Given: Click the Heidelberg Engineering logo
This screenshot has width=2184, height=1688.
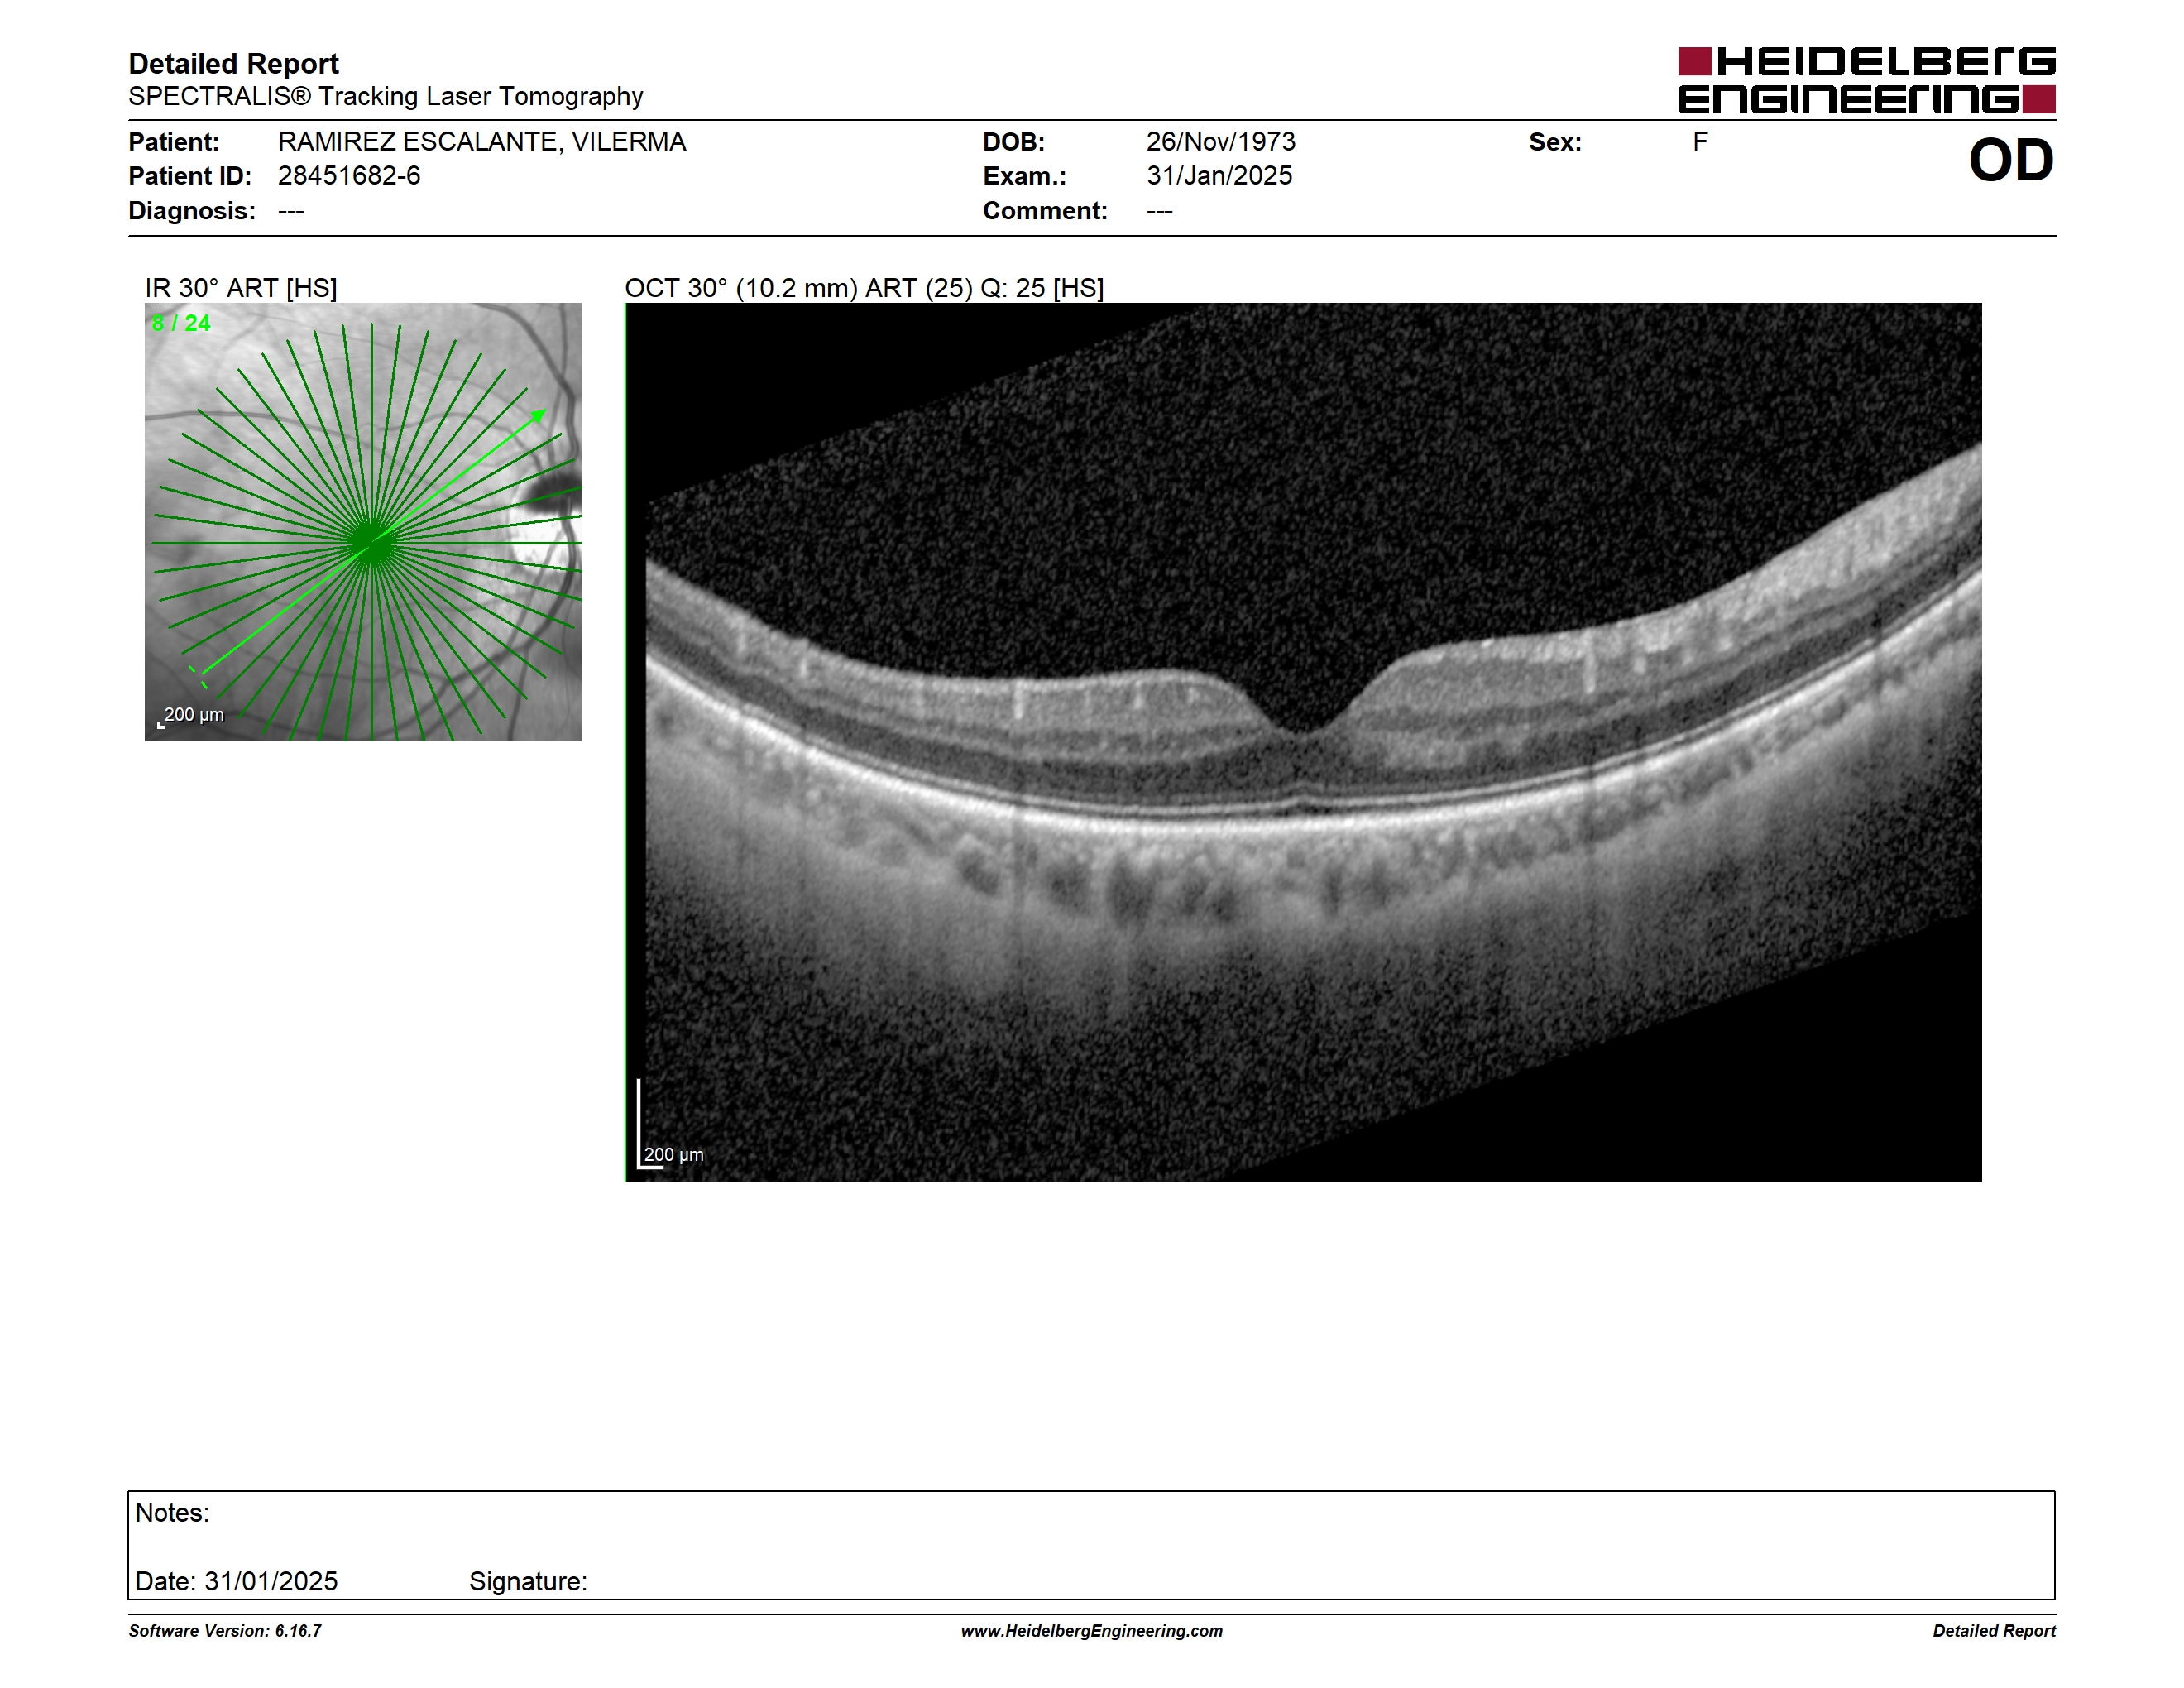Looking at the screenshot, I should [x=1866, y=80].
